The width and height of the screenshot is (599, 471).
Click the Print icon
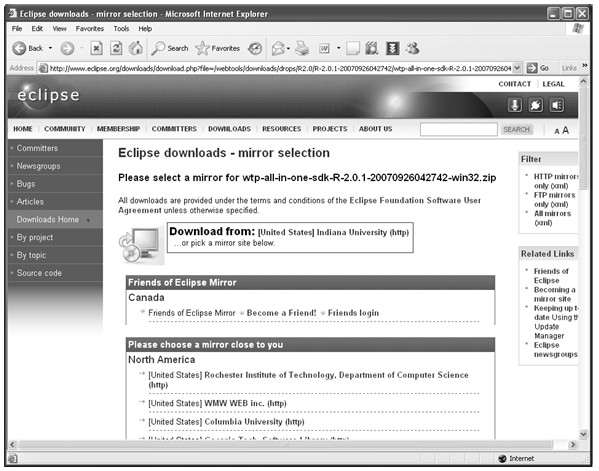coord(302,49)
